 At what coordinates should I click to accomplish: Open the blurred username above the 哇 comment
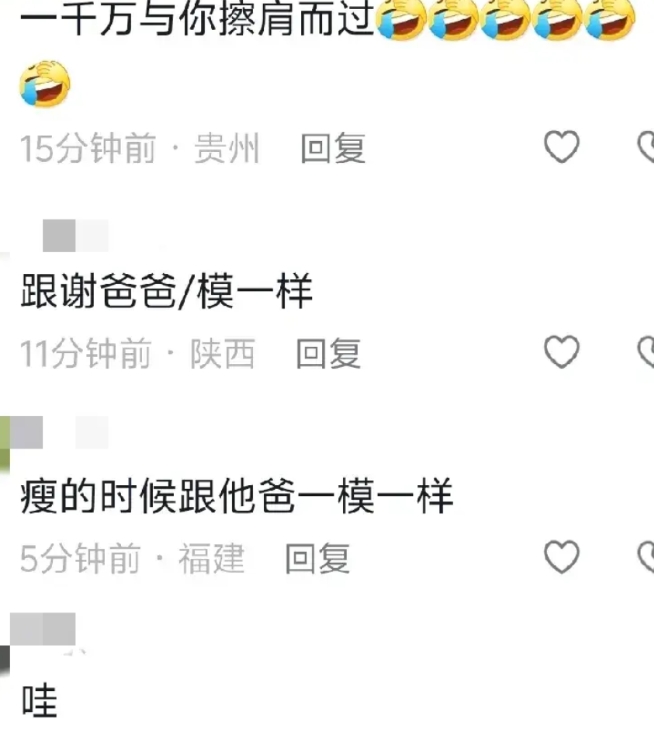coord(43,629)
